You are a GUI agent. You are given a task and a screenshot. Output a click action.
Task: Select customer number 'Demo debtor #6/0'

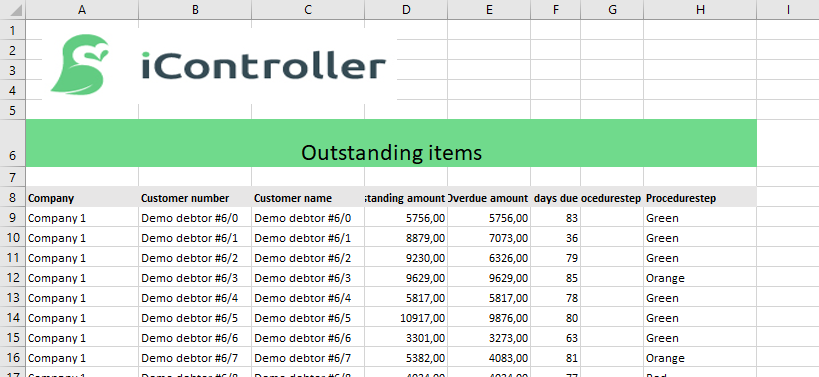195,217
